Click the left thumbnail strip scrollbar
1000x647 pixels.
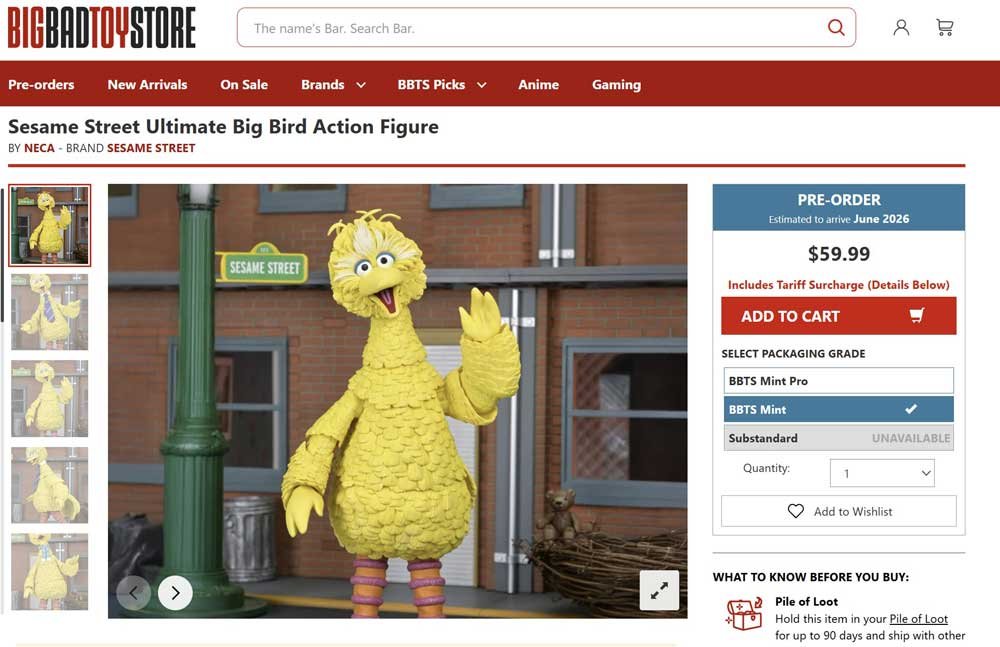pos(3,255)
